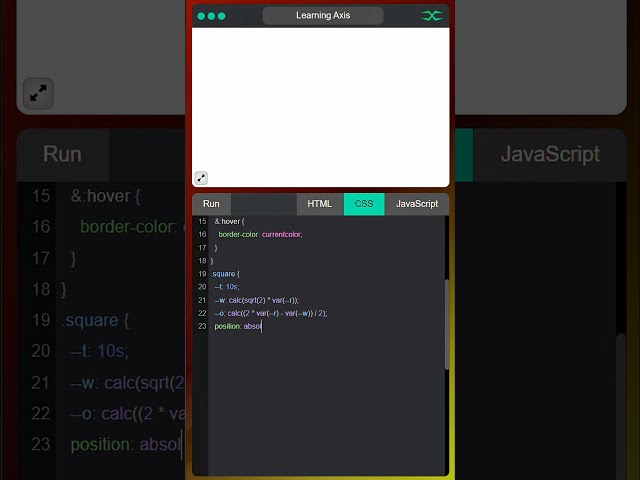Click the first green window dot
This screenshot has height=480, width=640.
201,16
